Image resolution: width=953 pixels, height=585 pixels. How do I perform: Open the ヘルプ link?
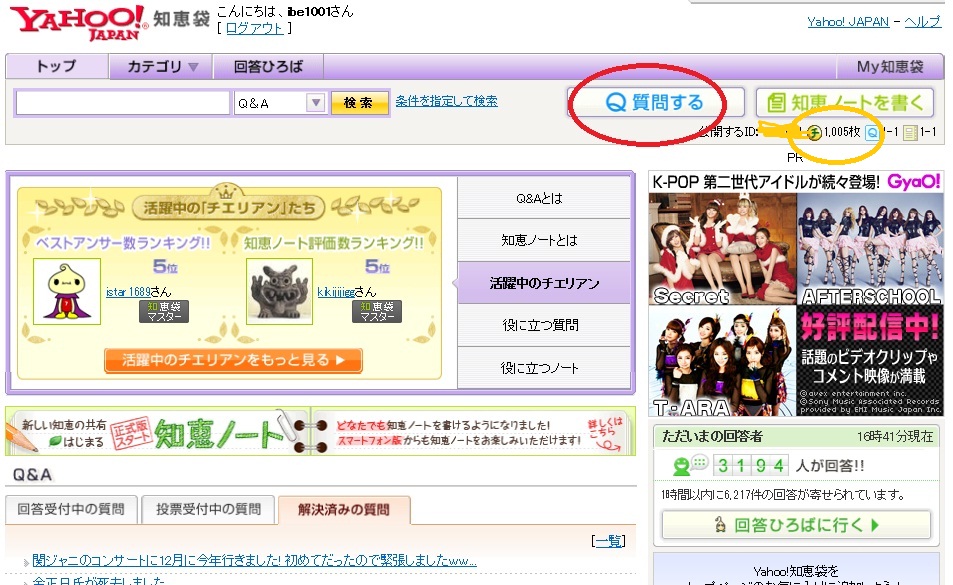coord(923,22)
